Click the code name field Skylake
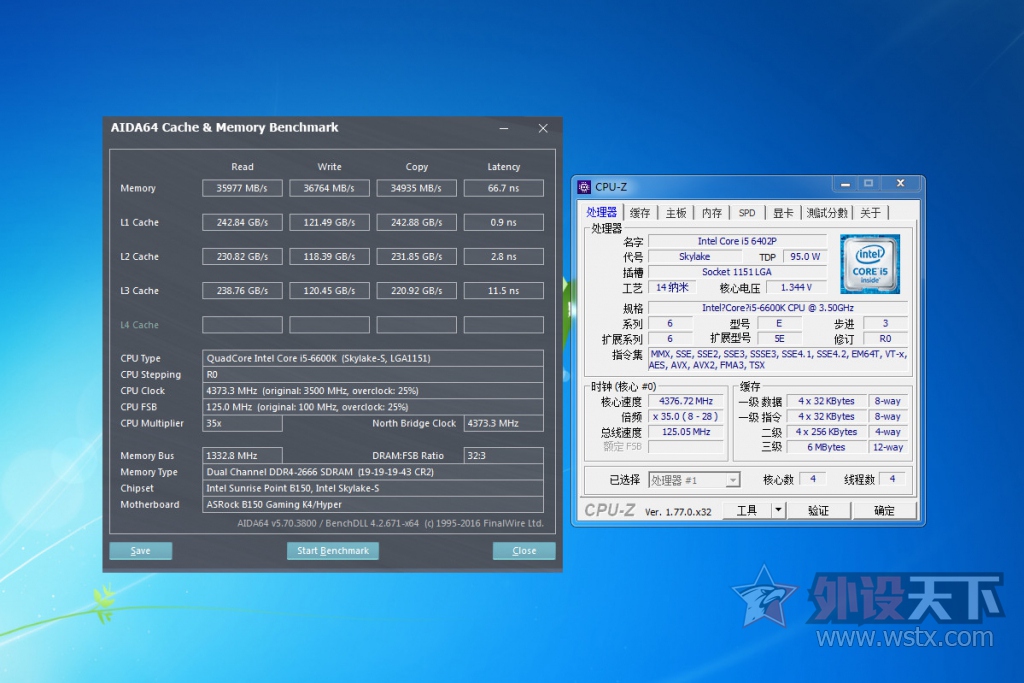1024x683 pixels. click(x=694, y=257)
